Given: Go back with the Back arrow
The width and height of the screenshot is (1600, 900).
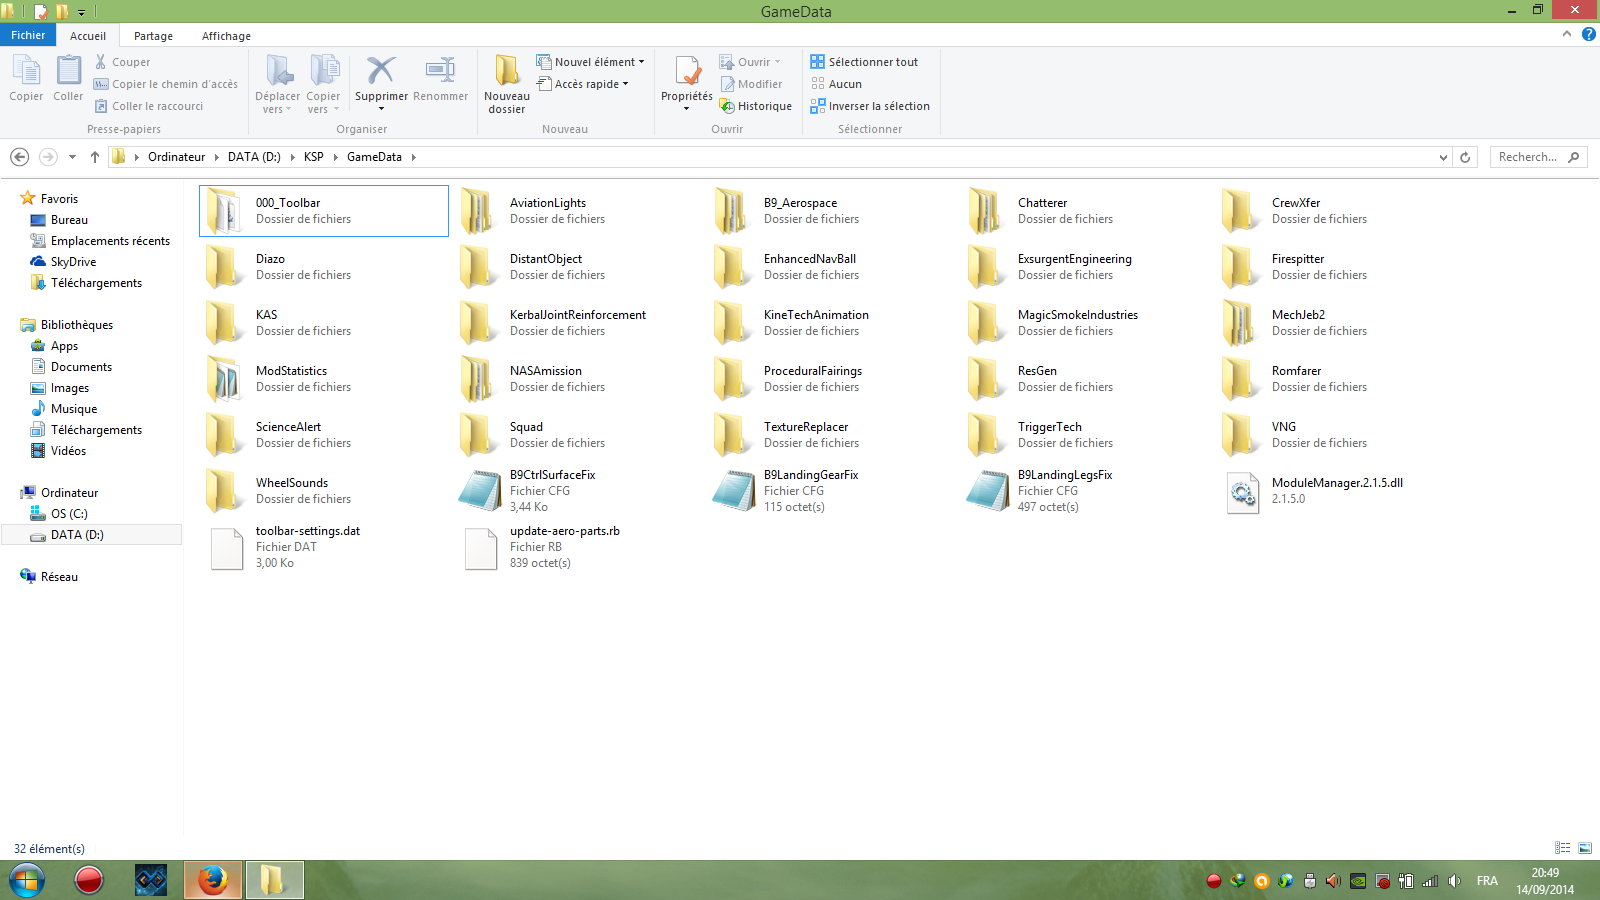Looking at the screenshot, I should click(x=19, y=157).
